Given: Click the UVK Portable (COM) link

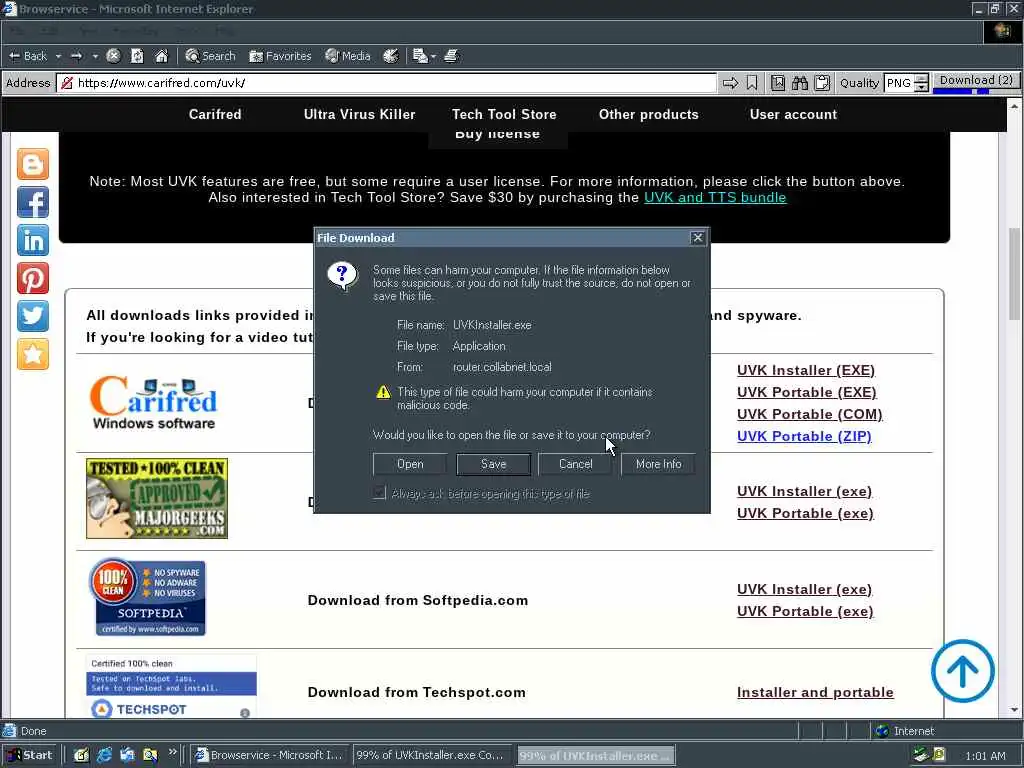Looking at the screenshot, I should click(x=810, y=414).
